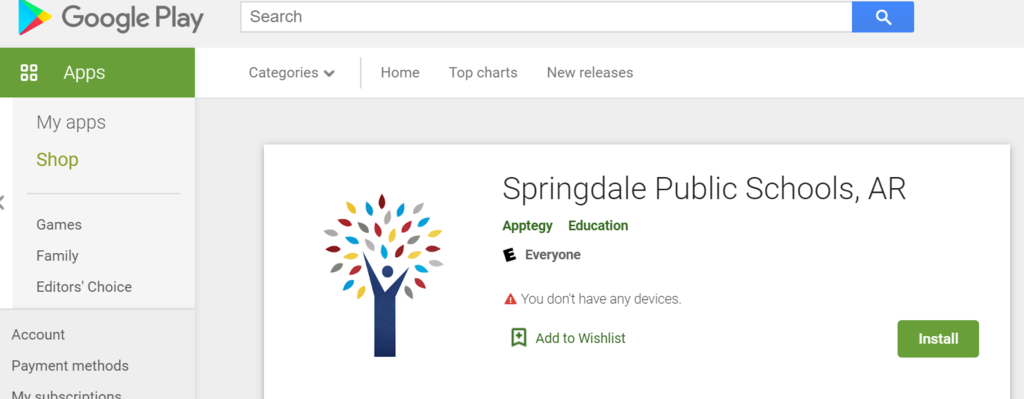The height and width of the screenshot is (399, 1024).
Task: Click the Google Play logo
Action: click(111, 18)
